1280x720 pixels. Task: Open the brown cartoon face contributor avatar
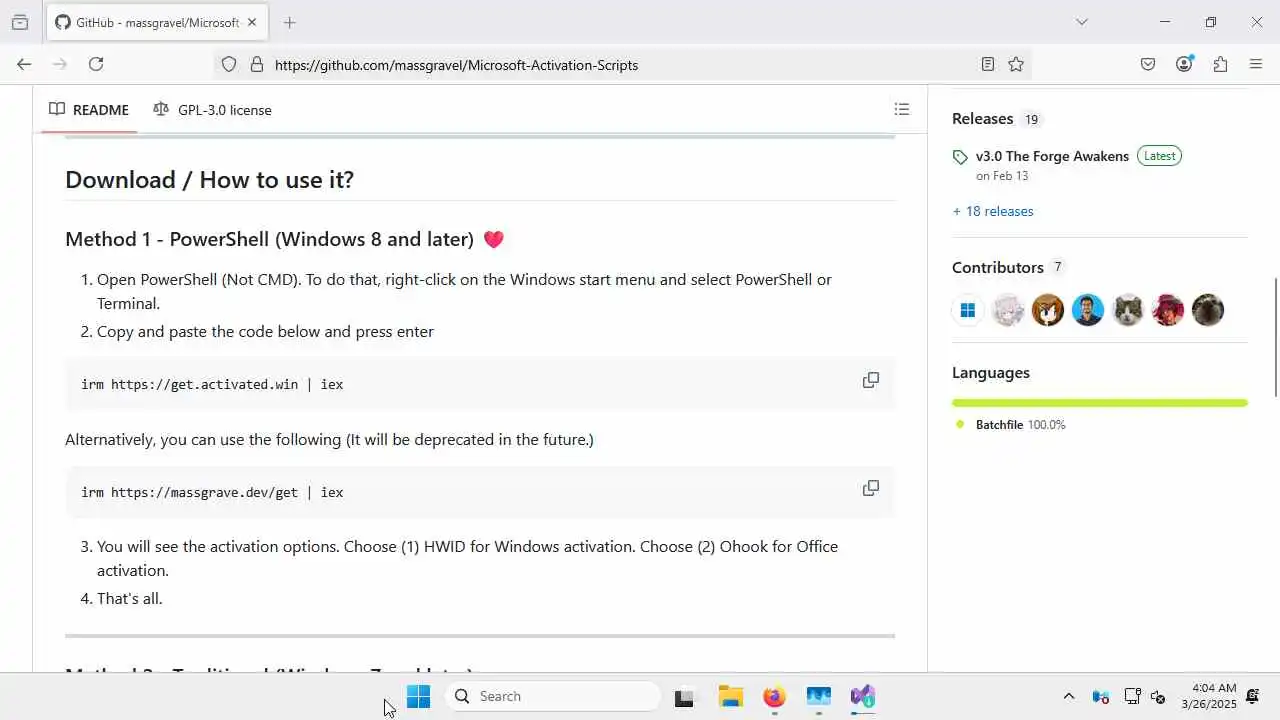tap(1048, 310)
